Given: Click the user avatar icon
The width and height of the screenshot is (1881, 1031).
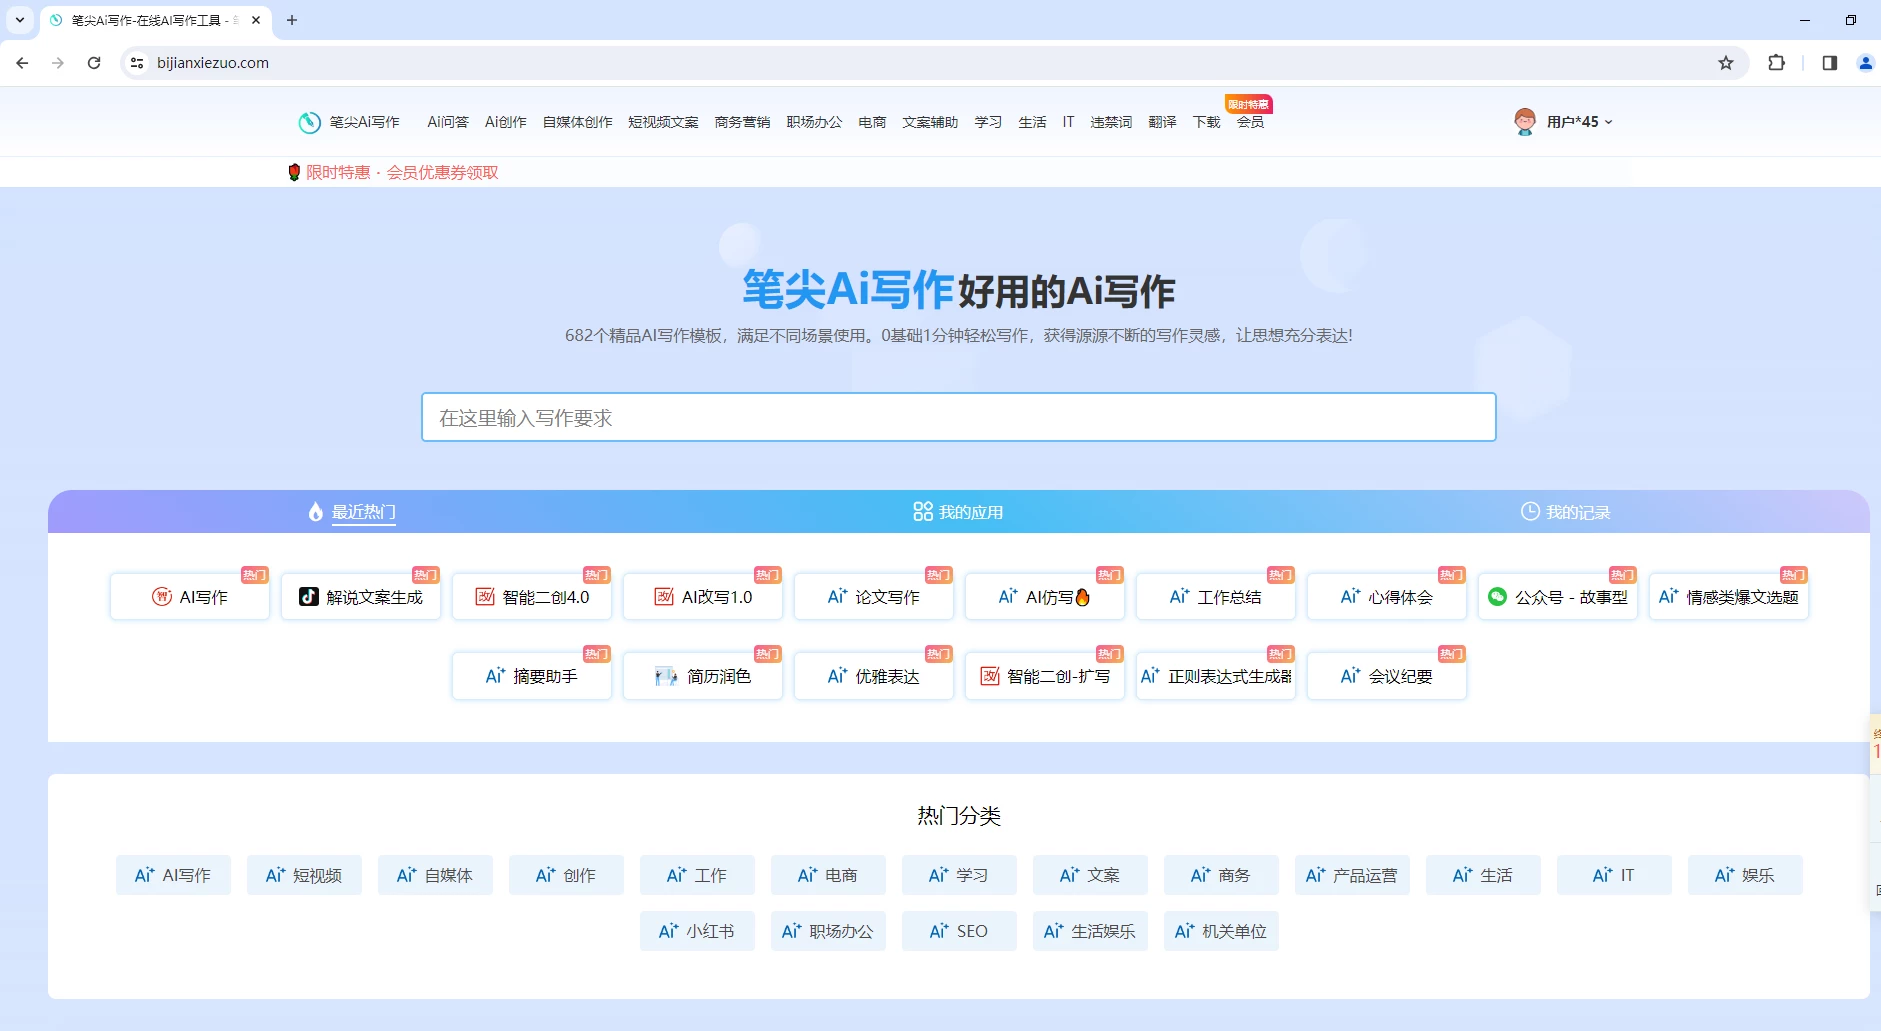Looking at the screenshot, I should tap(1524, 122).
